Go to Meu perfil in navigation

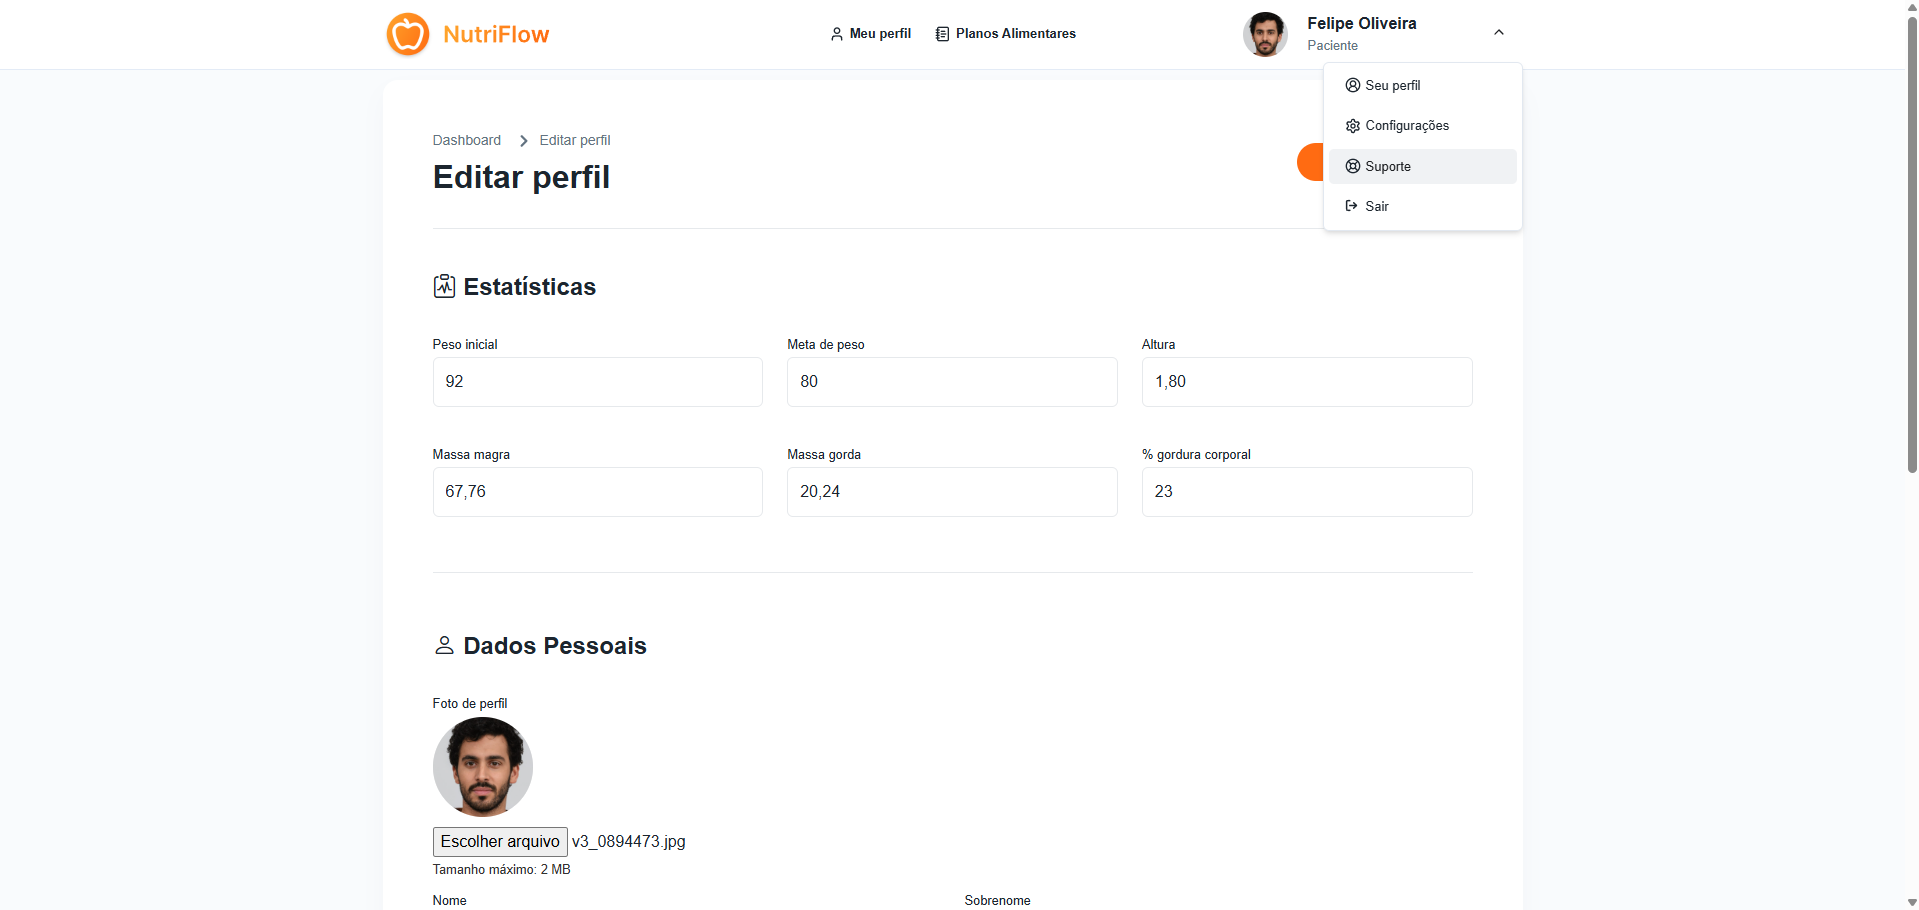870,34
